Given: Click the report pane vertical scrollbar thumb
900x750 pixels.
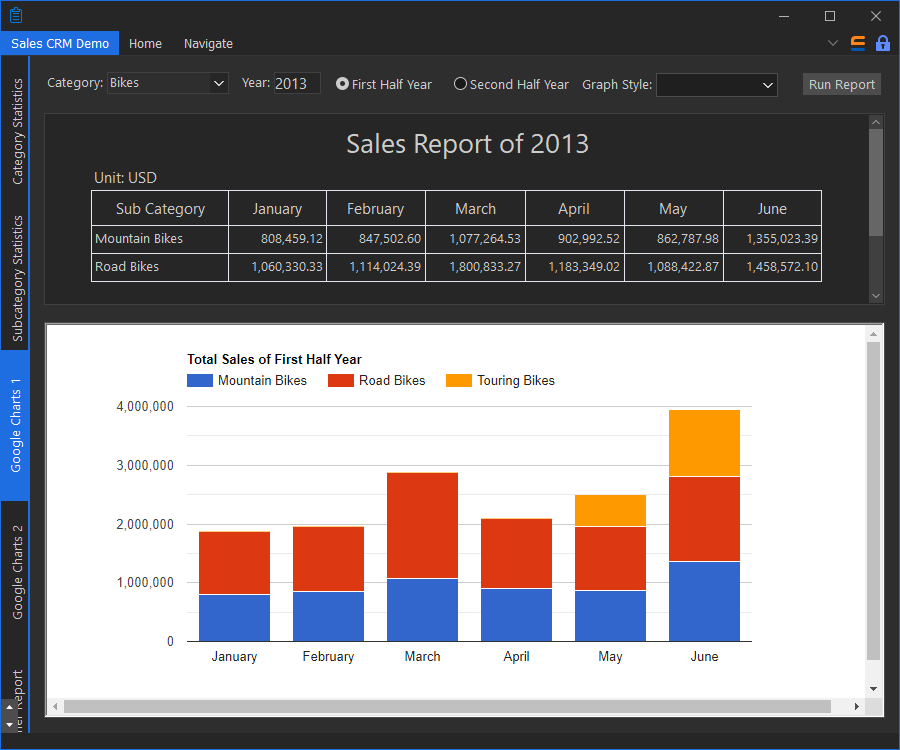Looking at the screenshot, I should pyautogui.click(x=875, y=182).
